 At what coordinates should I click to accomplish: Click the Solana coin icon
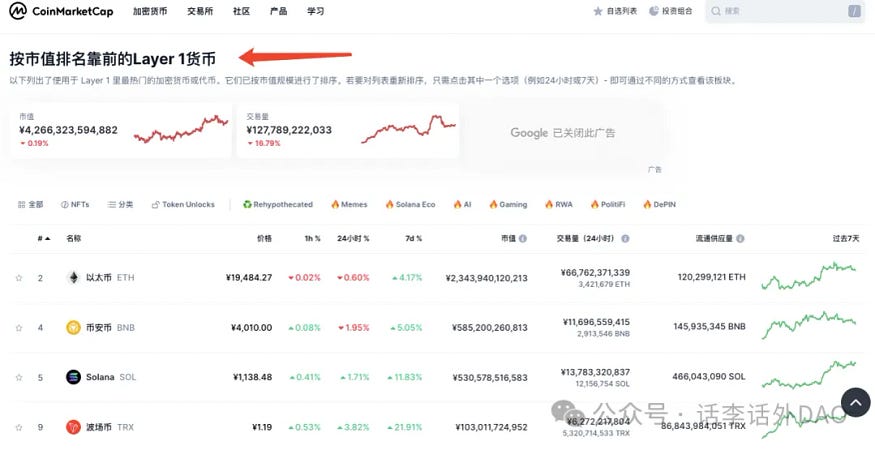(73, 377)
